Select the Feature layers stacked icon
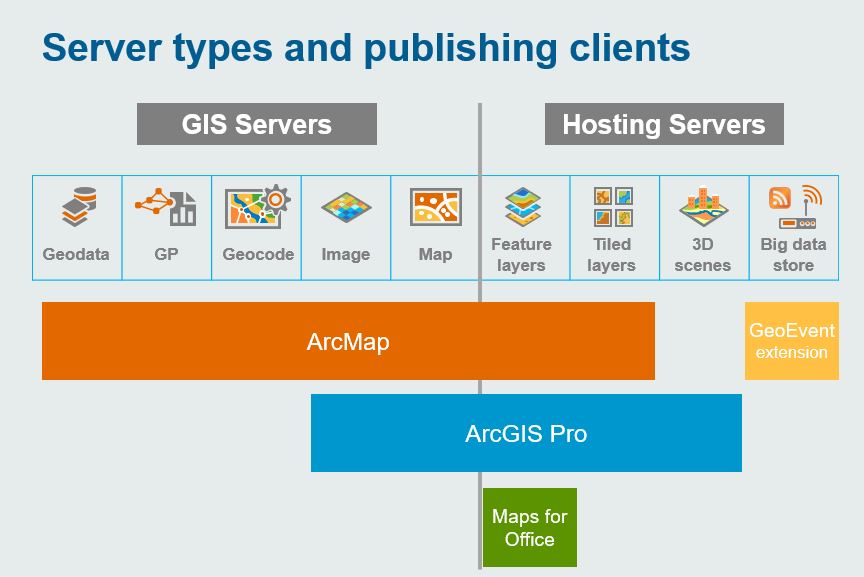The image size is (864, 577). coord(522,207)
